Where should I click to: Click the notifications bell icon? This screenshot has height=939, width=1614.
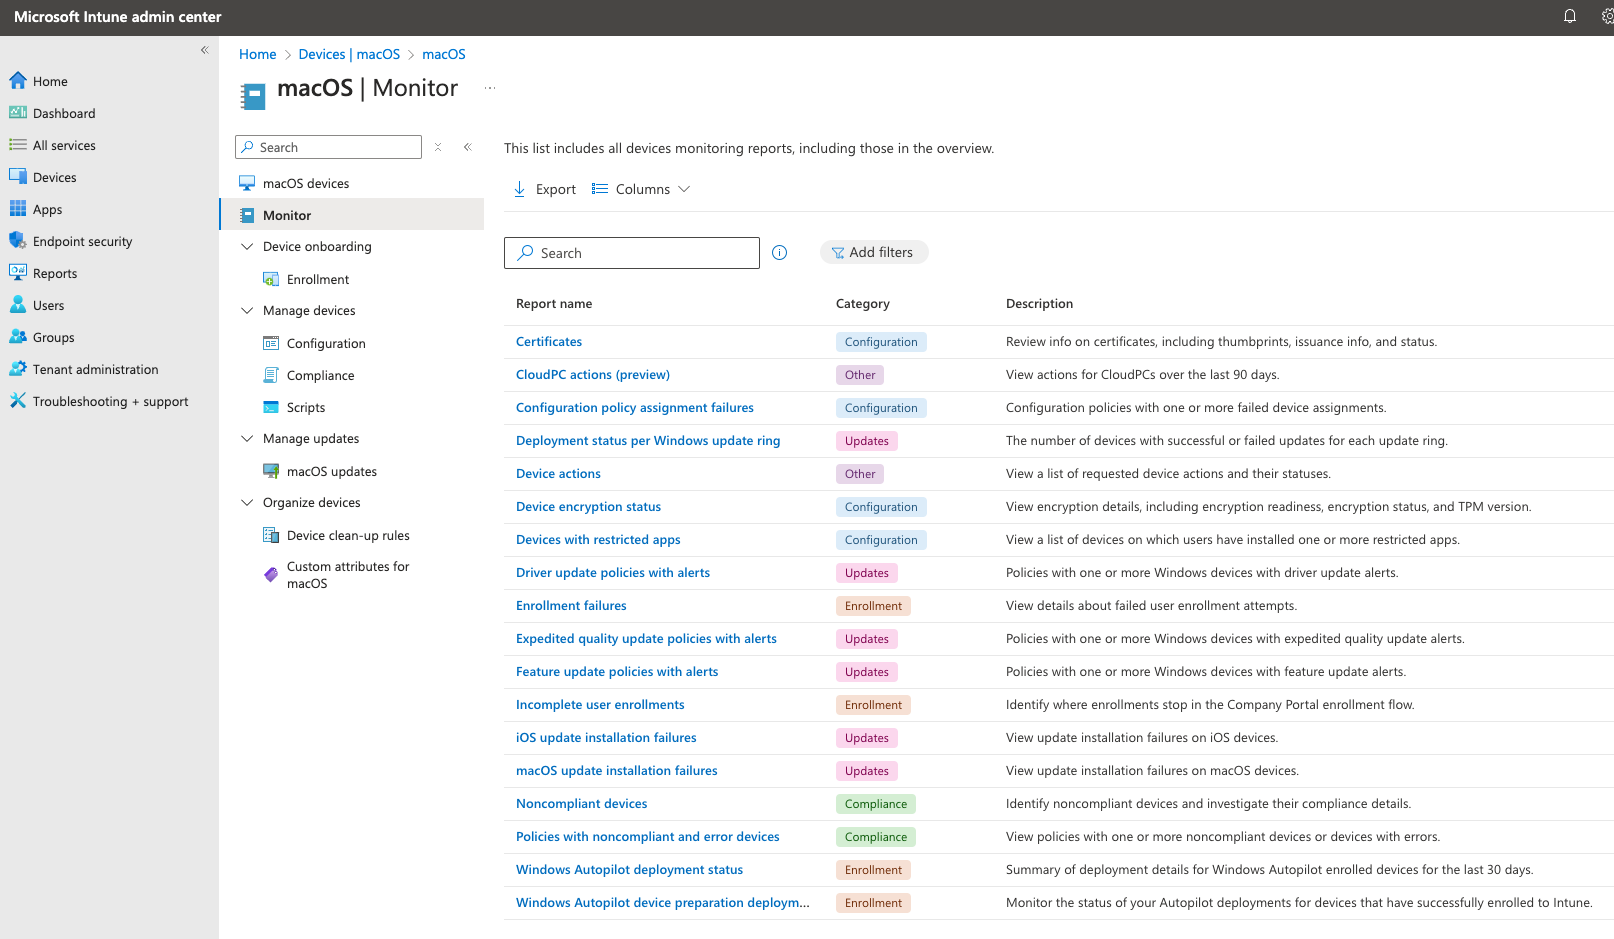[x=1570, y=16]
